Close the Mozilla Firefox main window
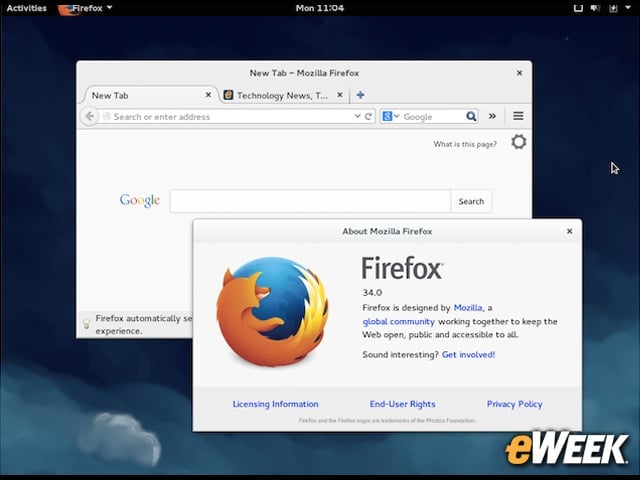The height and width of the screenshot is (480, 640). pyautogui.click(x=519, y=73)
